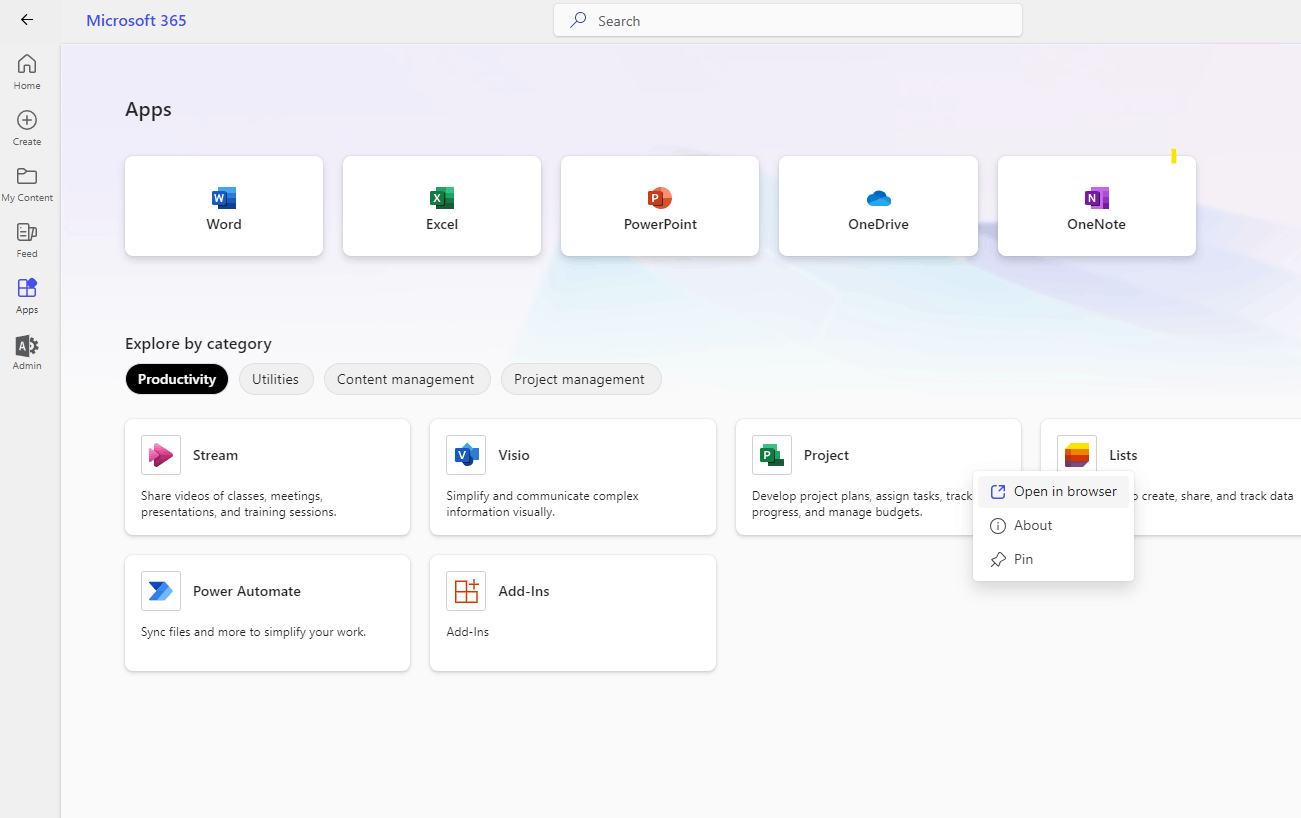Screen dimensions: 1301x818
Task: Select the Productivity category tab
Action: (177, 379)
